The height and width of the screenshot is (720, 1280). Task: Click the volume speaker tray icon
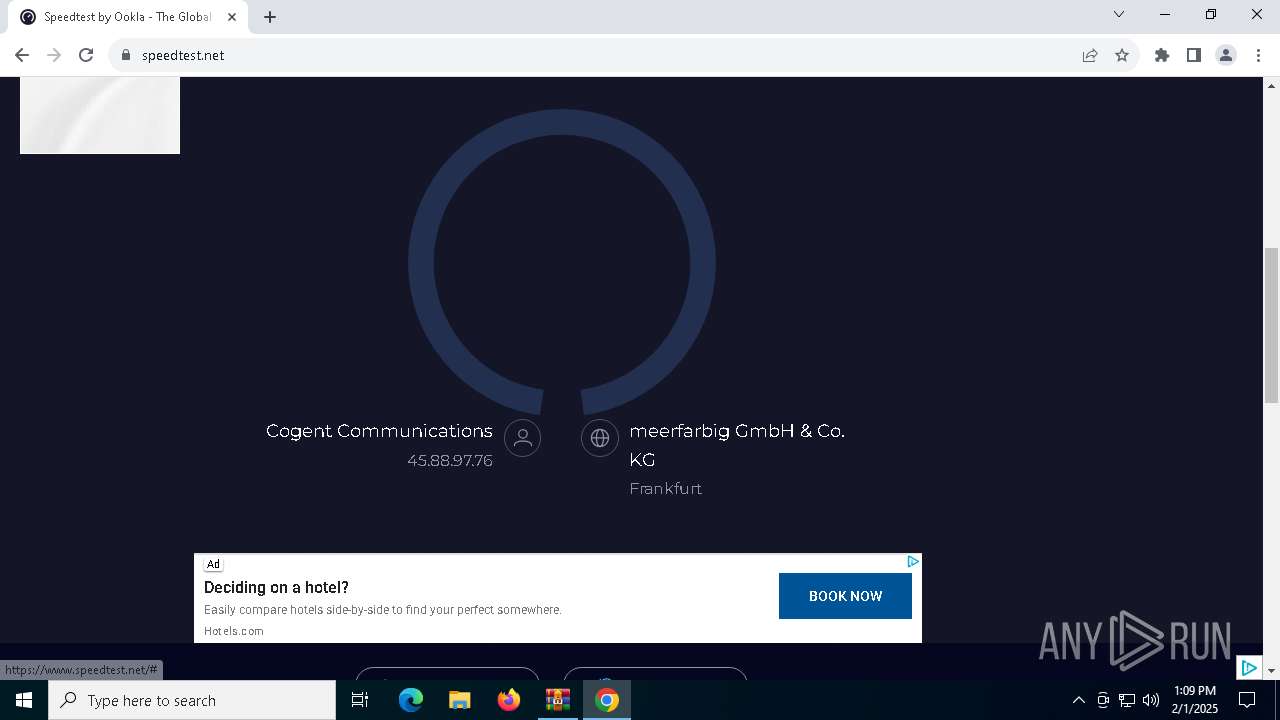(1151, 700)
